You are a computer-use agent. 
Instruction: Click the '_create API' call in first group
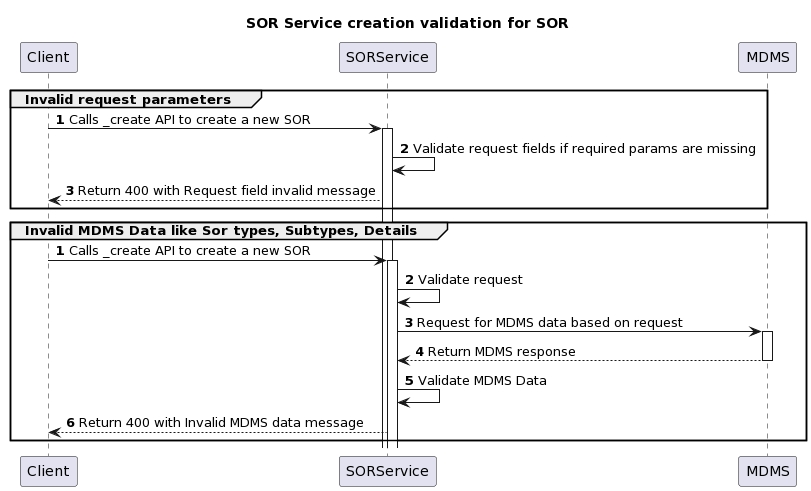point(189,119)
